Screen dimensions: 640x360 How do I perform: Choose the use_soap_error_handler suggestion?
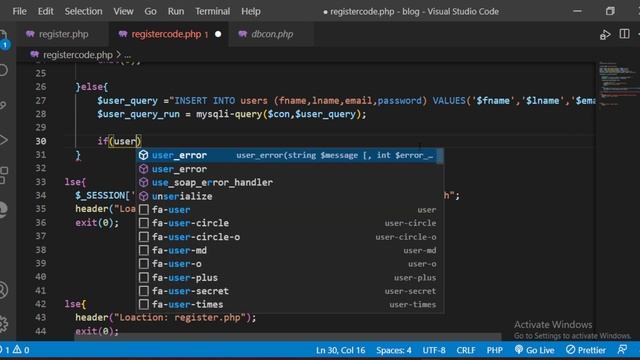pos(289,182)
